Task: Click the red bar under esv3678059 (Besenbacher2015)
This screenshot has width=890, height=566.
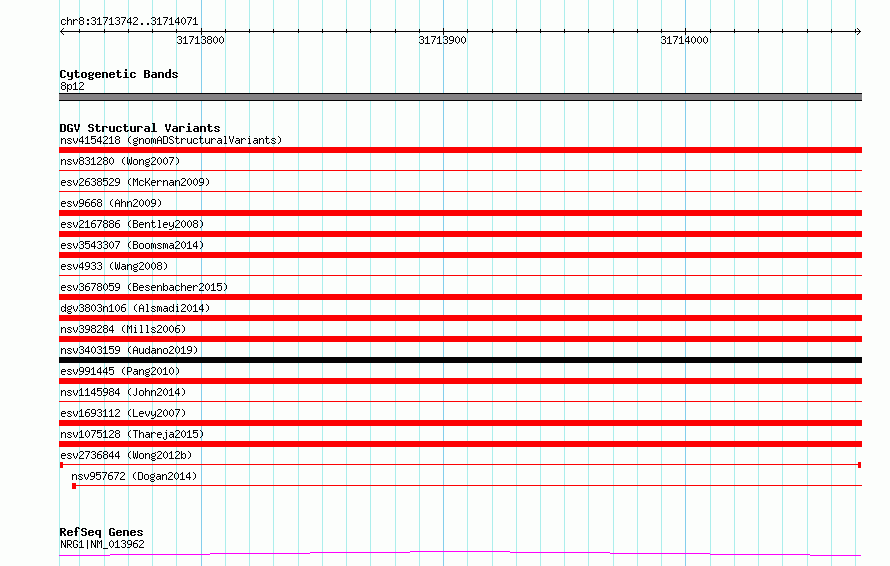Action: [x=460, y=297]
